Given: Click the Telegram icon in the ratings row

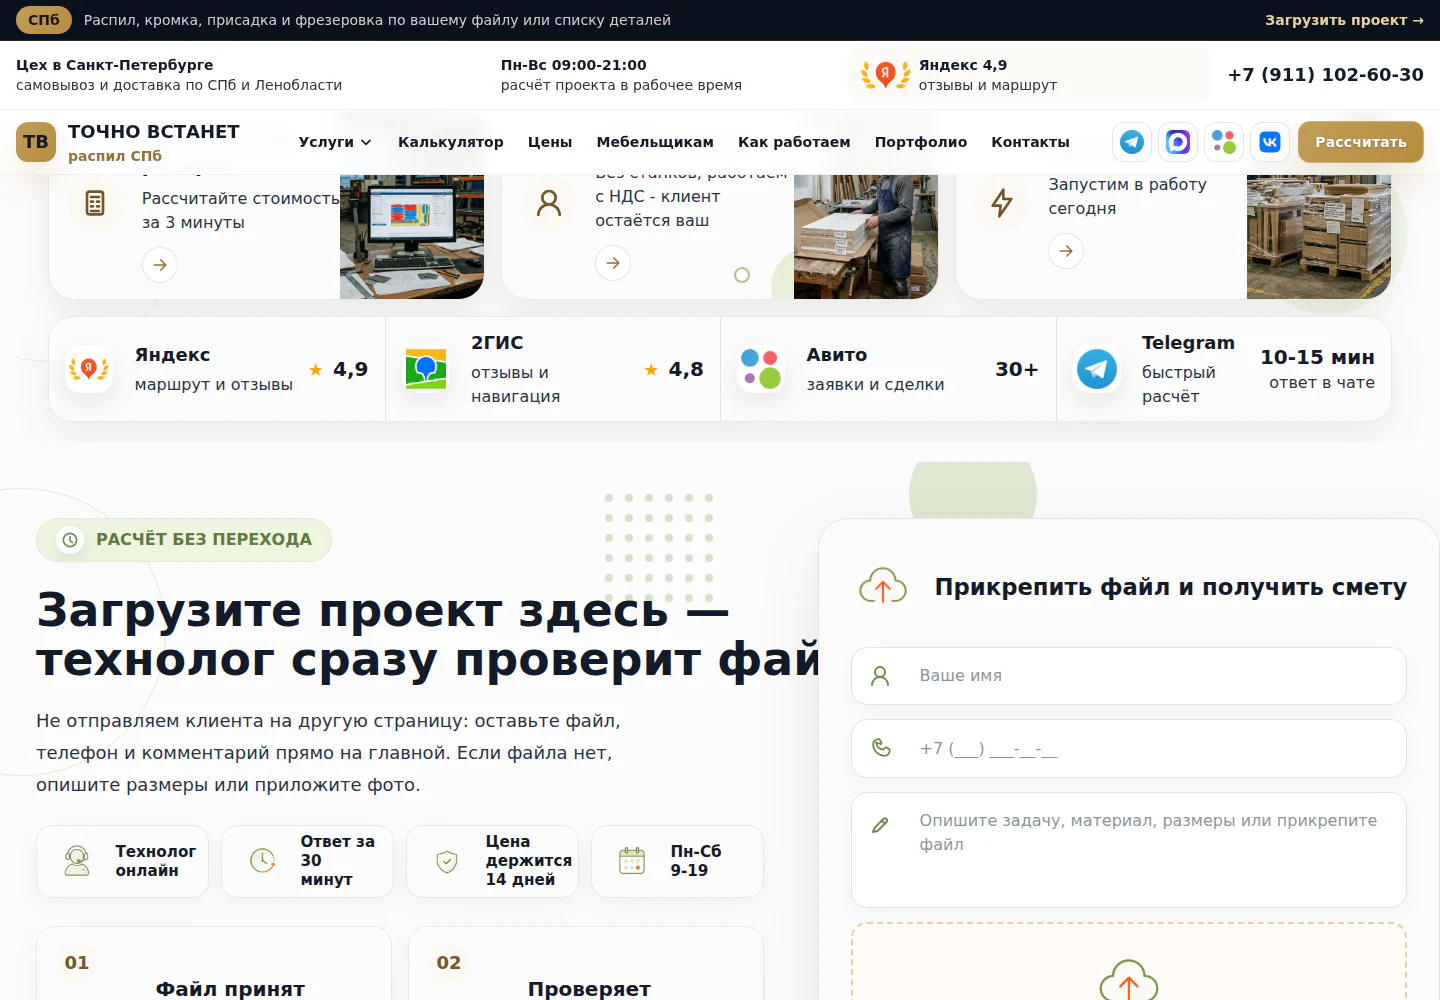Looking at the screenshot, I should tap(1097, 369).
